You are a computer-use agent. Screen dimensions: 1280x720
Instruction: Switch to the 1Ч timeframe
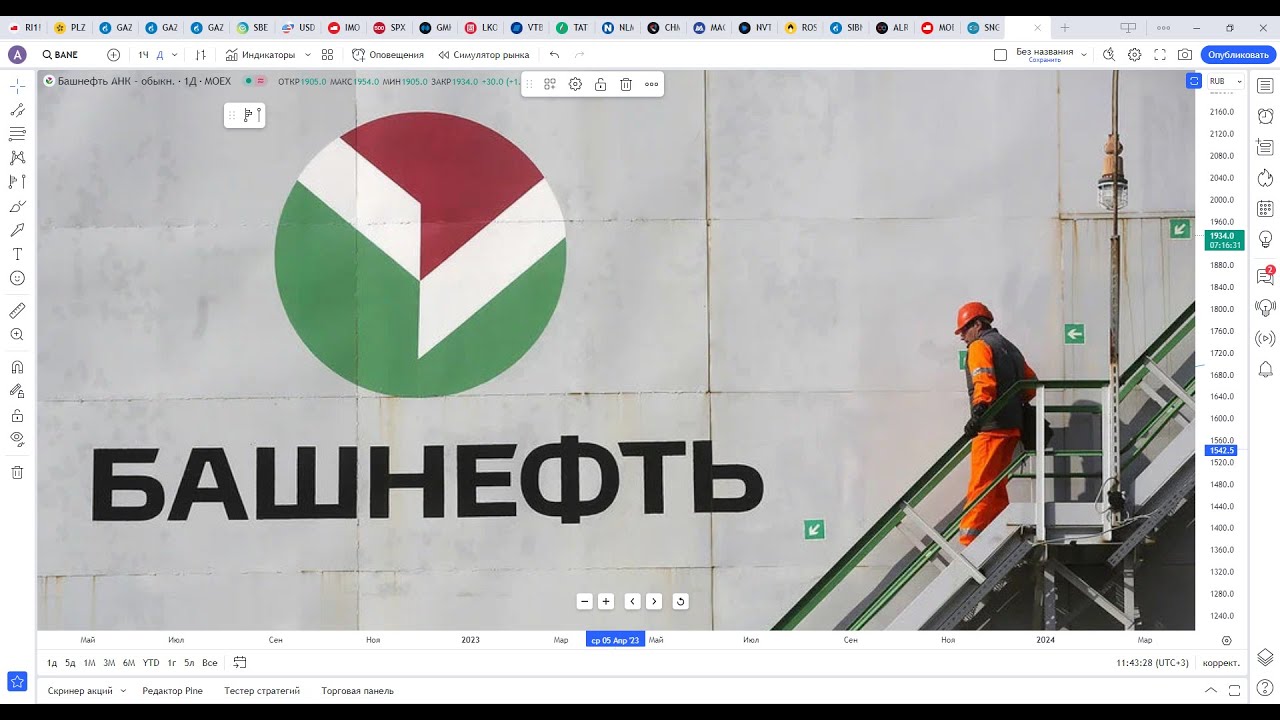144,55
